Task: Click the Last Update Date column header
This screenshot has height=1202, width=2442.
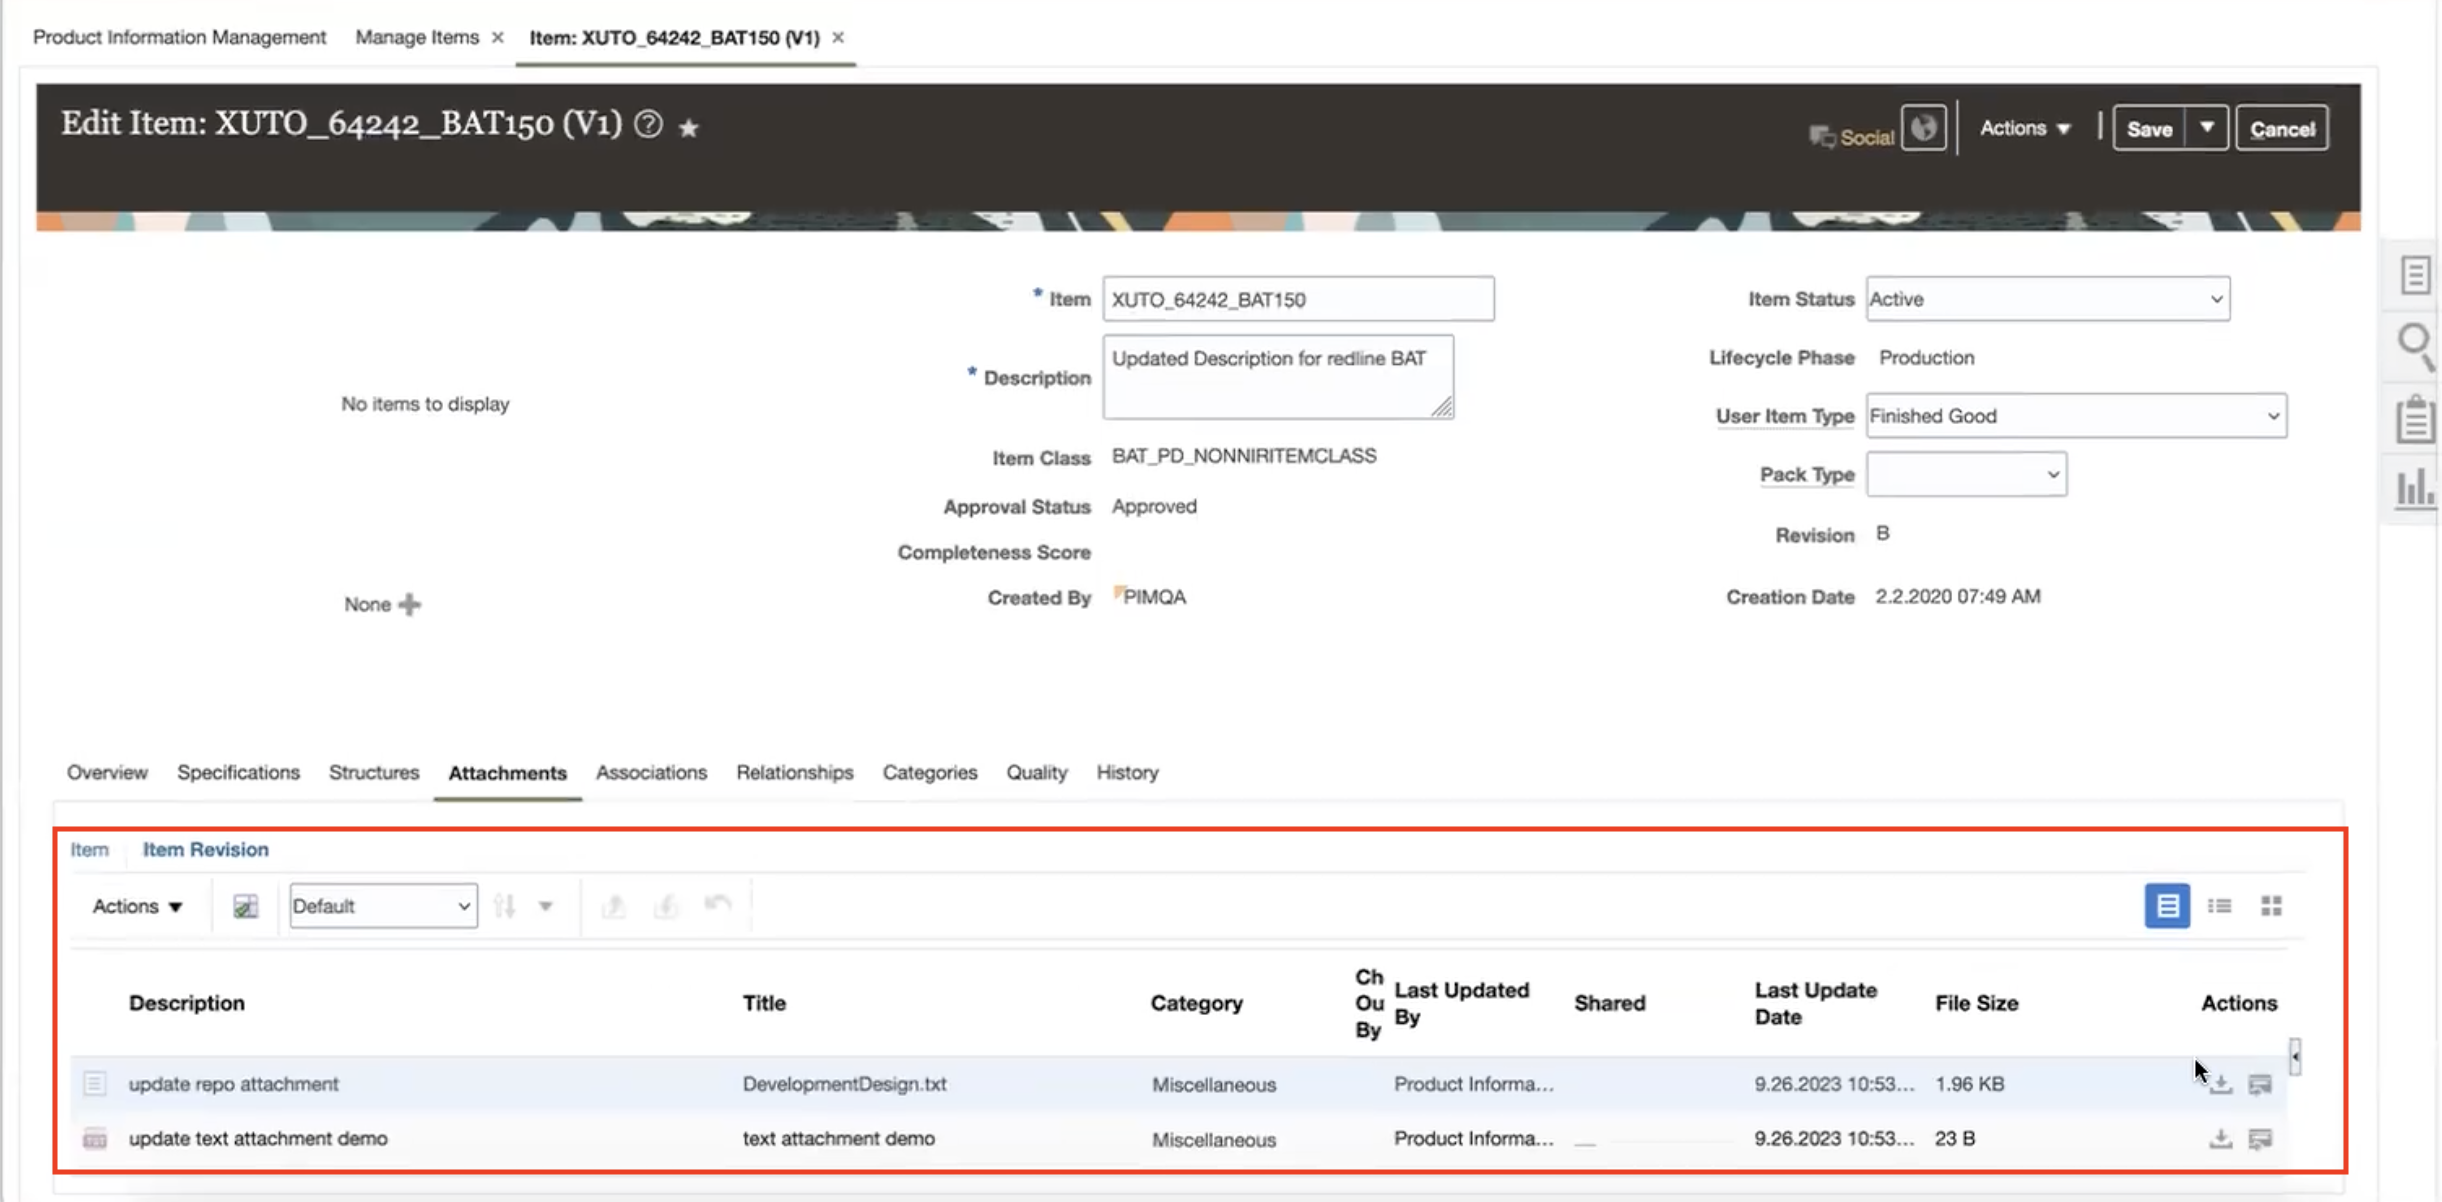Action: 1815,1003
